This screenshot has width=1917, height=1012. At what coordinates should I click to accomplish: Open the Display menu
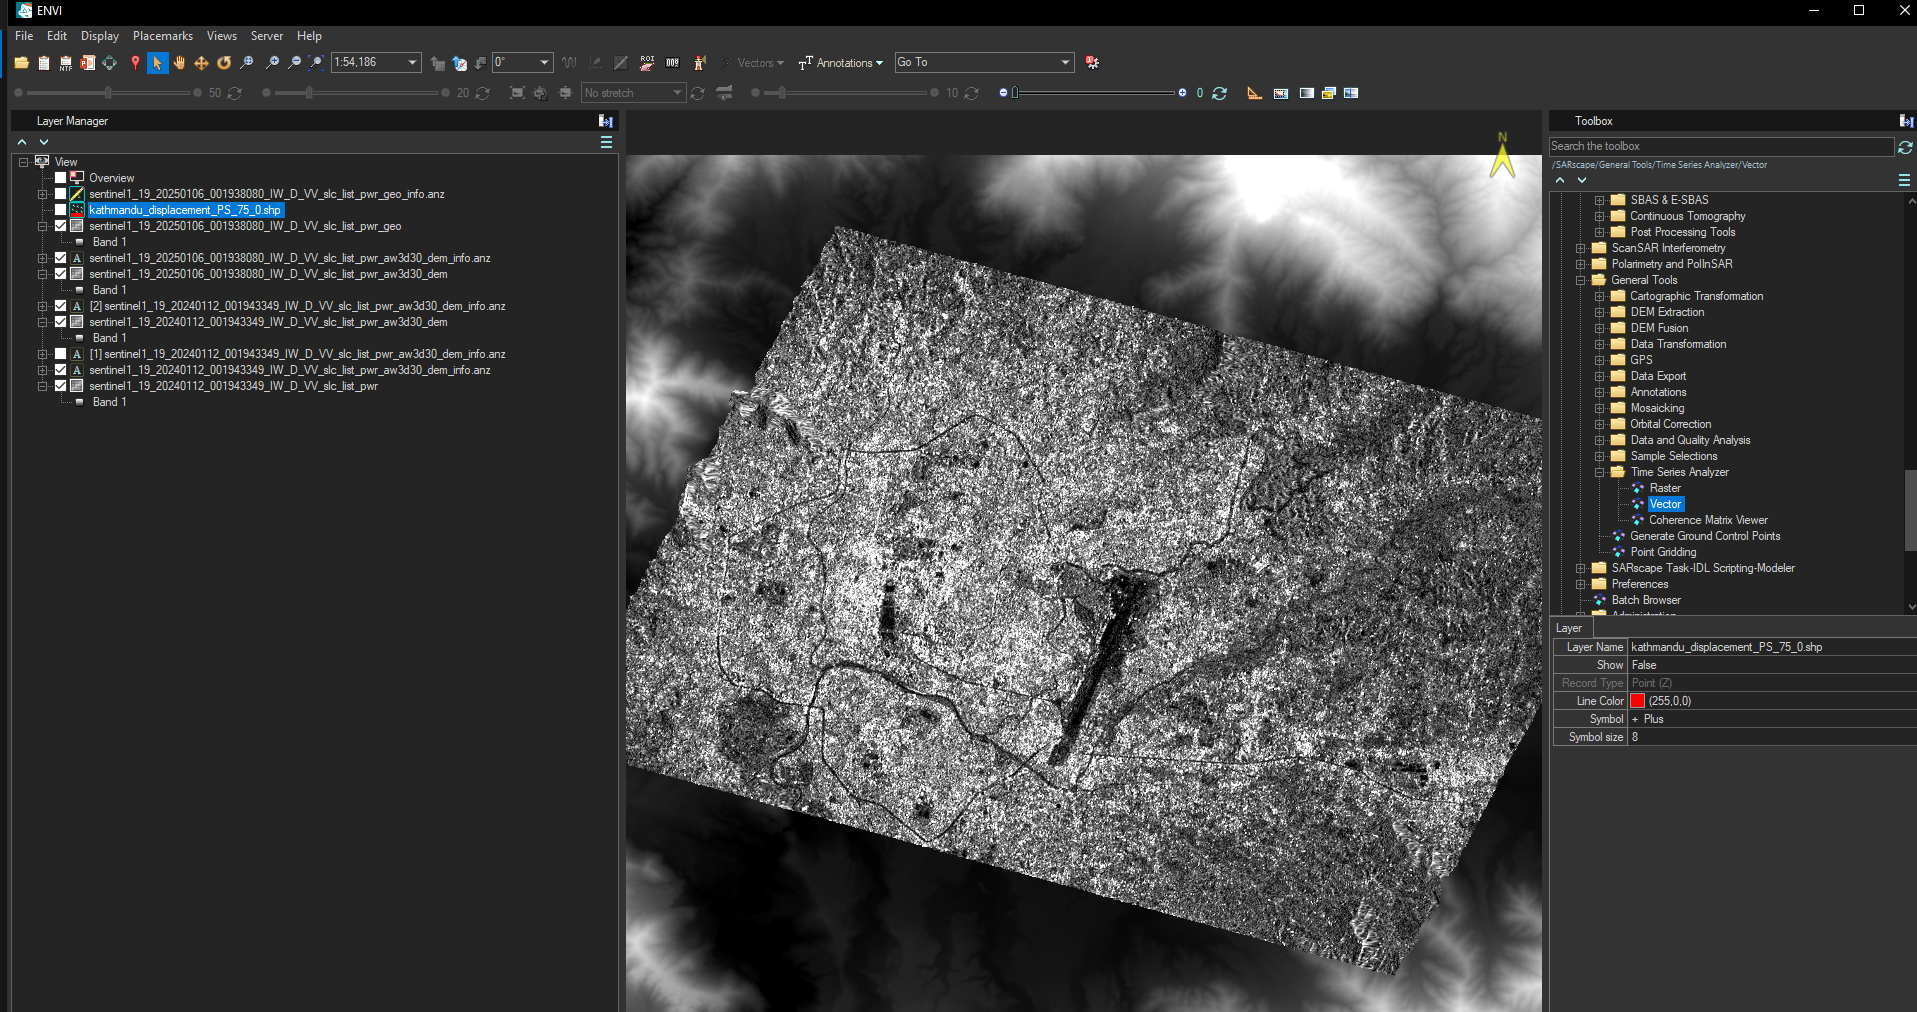100,36
